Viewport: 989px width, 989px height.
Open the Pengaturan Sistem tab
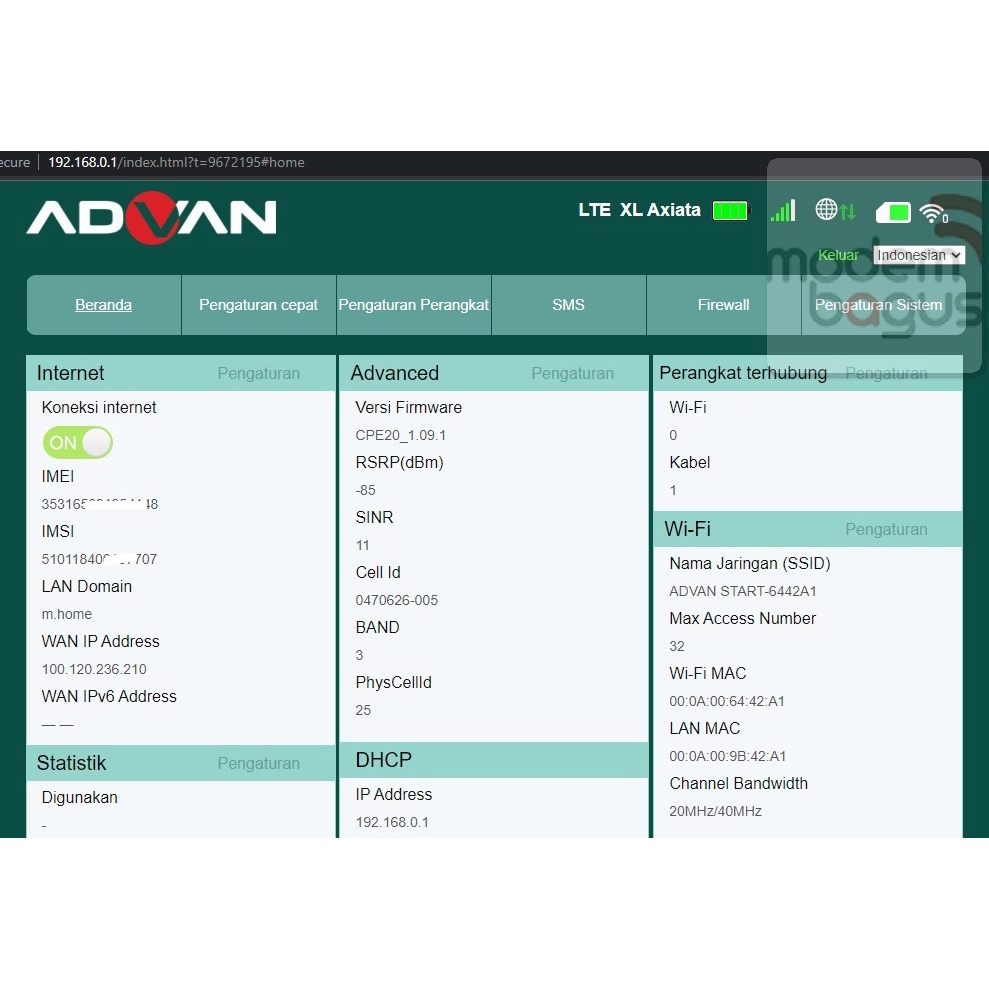coord(878,304)
